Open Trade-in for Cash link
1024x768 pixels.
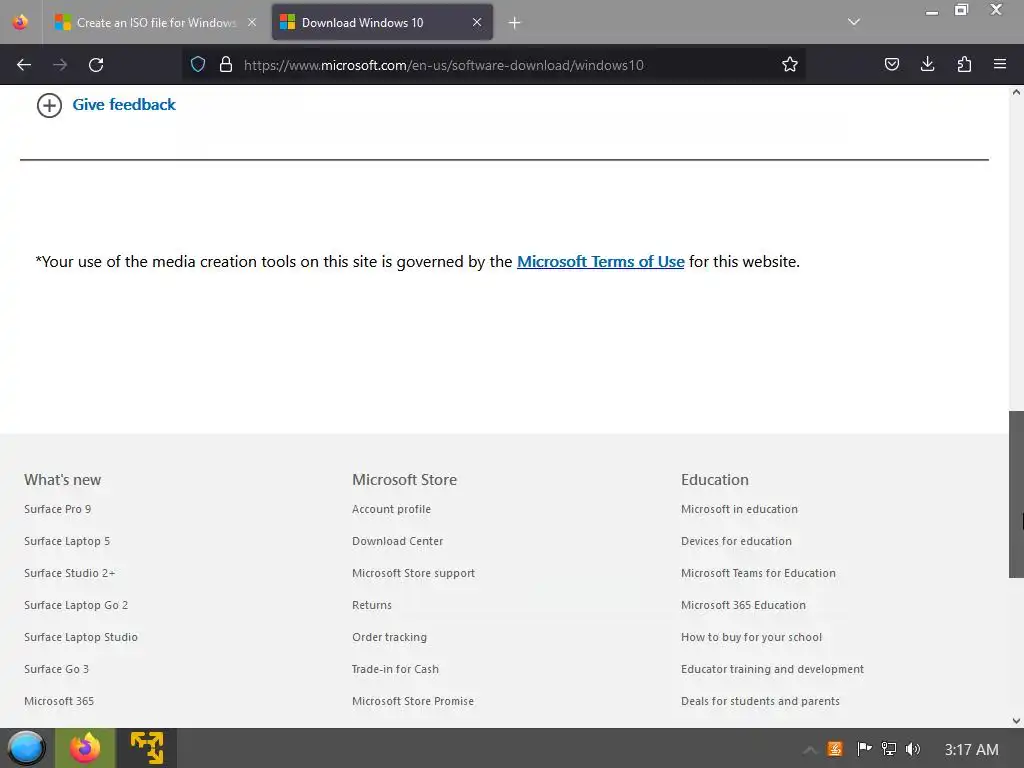tap(395, 669)
